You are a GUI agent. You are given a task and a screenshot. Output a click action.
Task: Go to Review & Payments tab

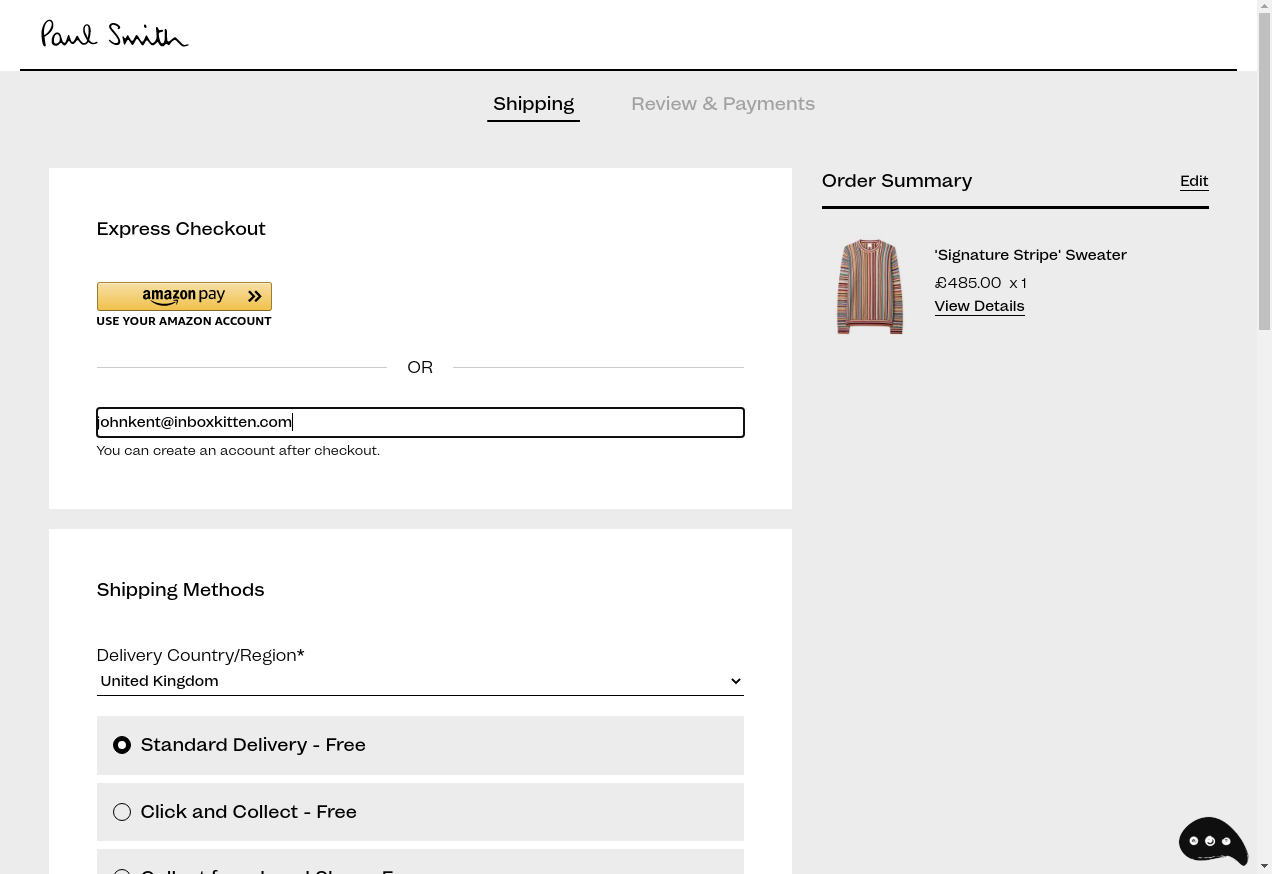(x=723, y=104)
